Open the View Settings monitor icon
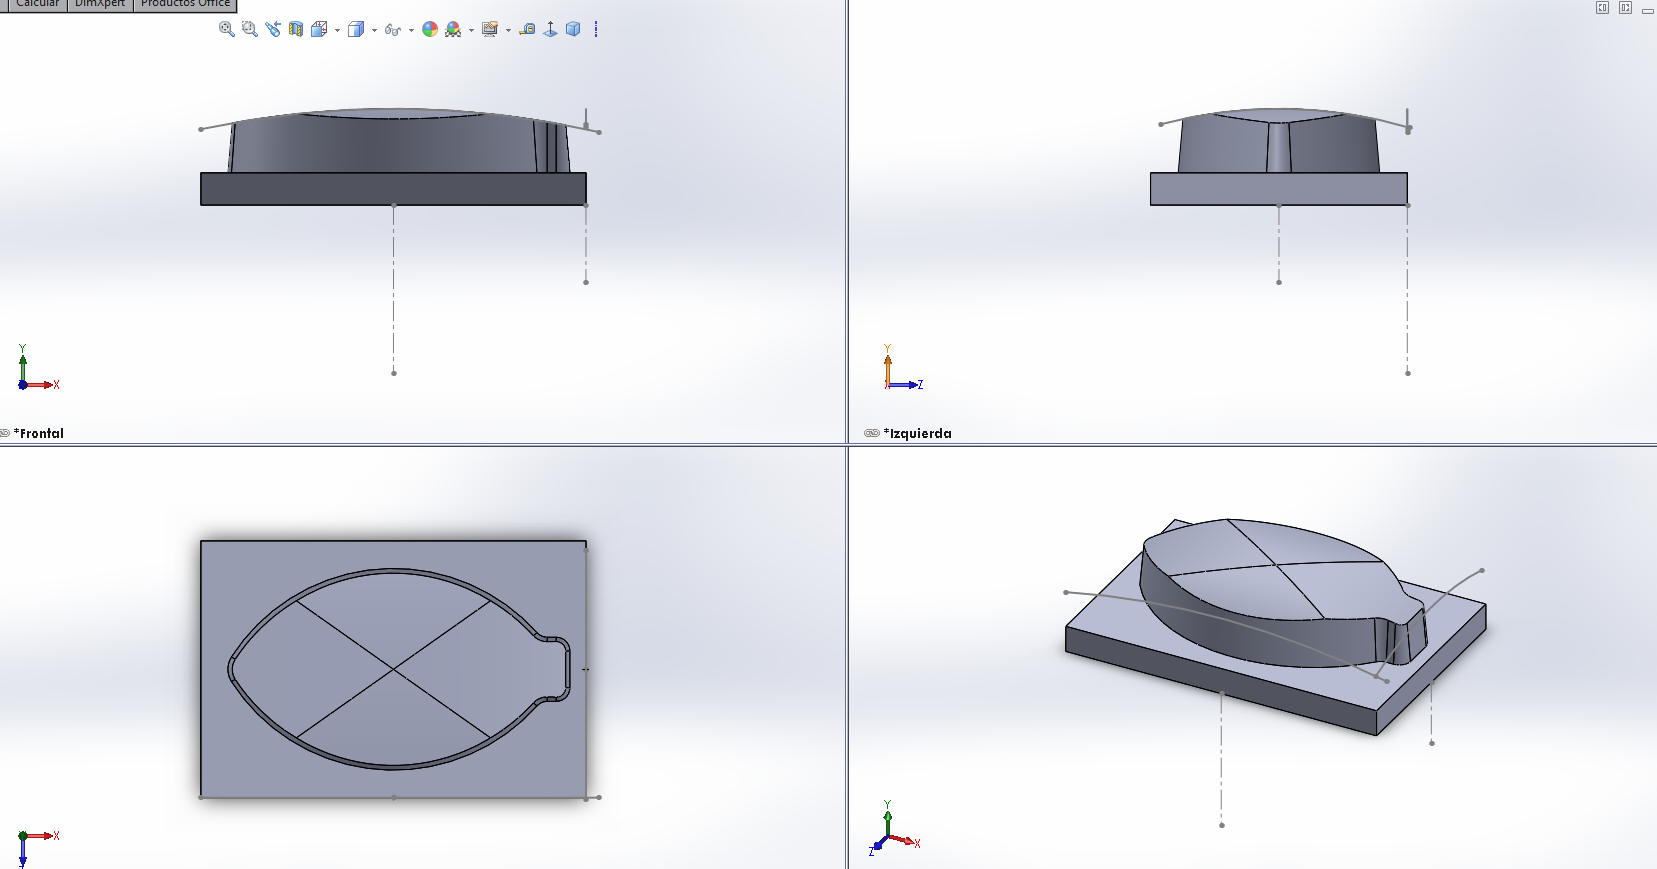1657x869 pixels. coord(489,29)
